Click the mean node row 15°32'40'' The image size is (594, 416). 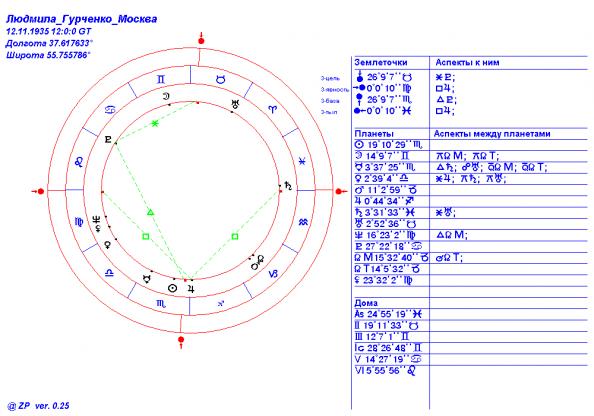click(x=391, y=258)
